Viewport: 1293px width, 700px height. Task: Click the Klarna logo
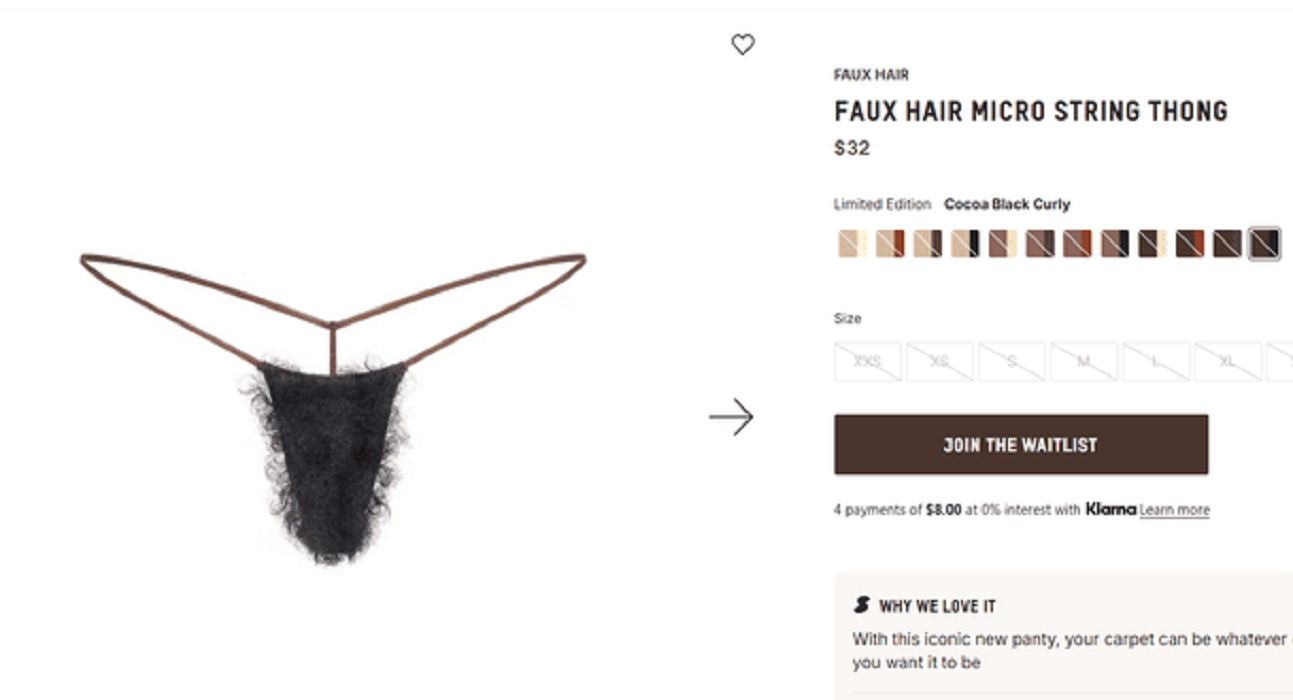pyautogui.click(x=1110, y=509)
